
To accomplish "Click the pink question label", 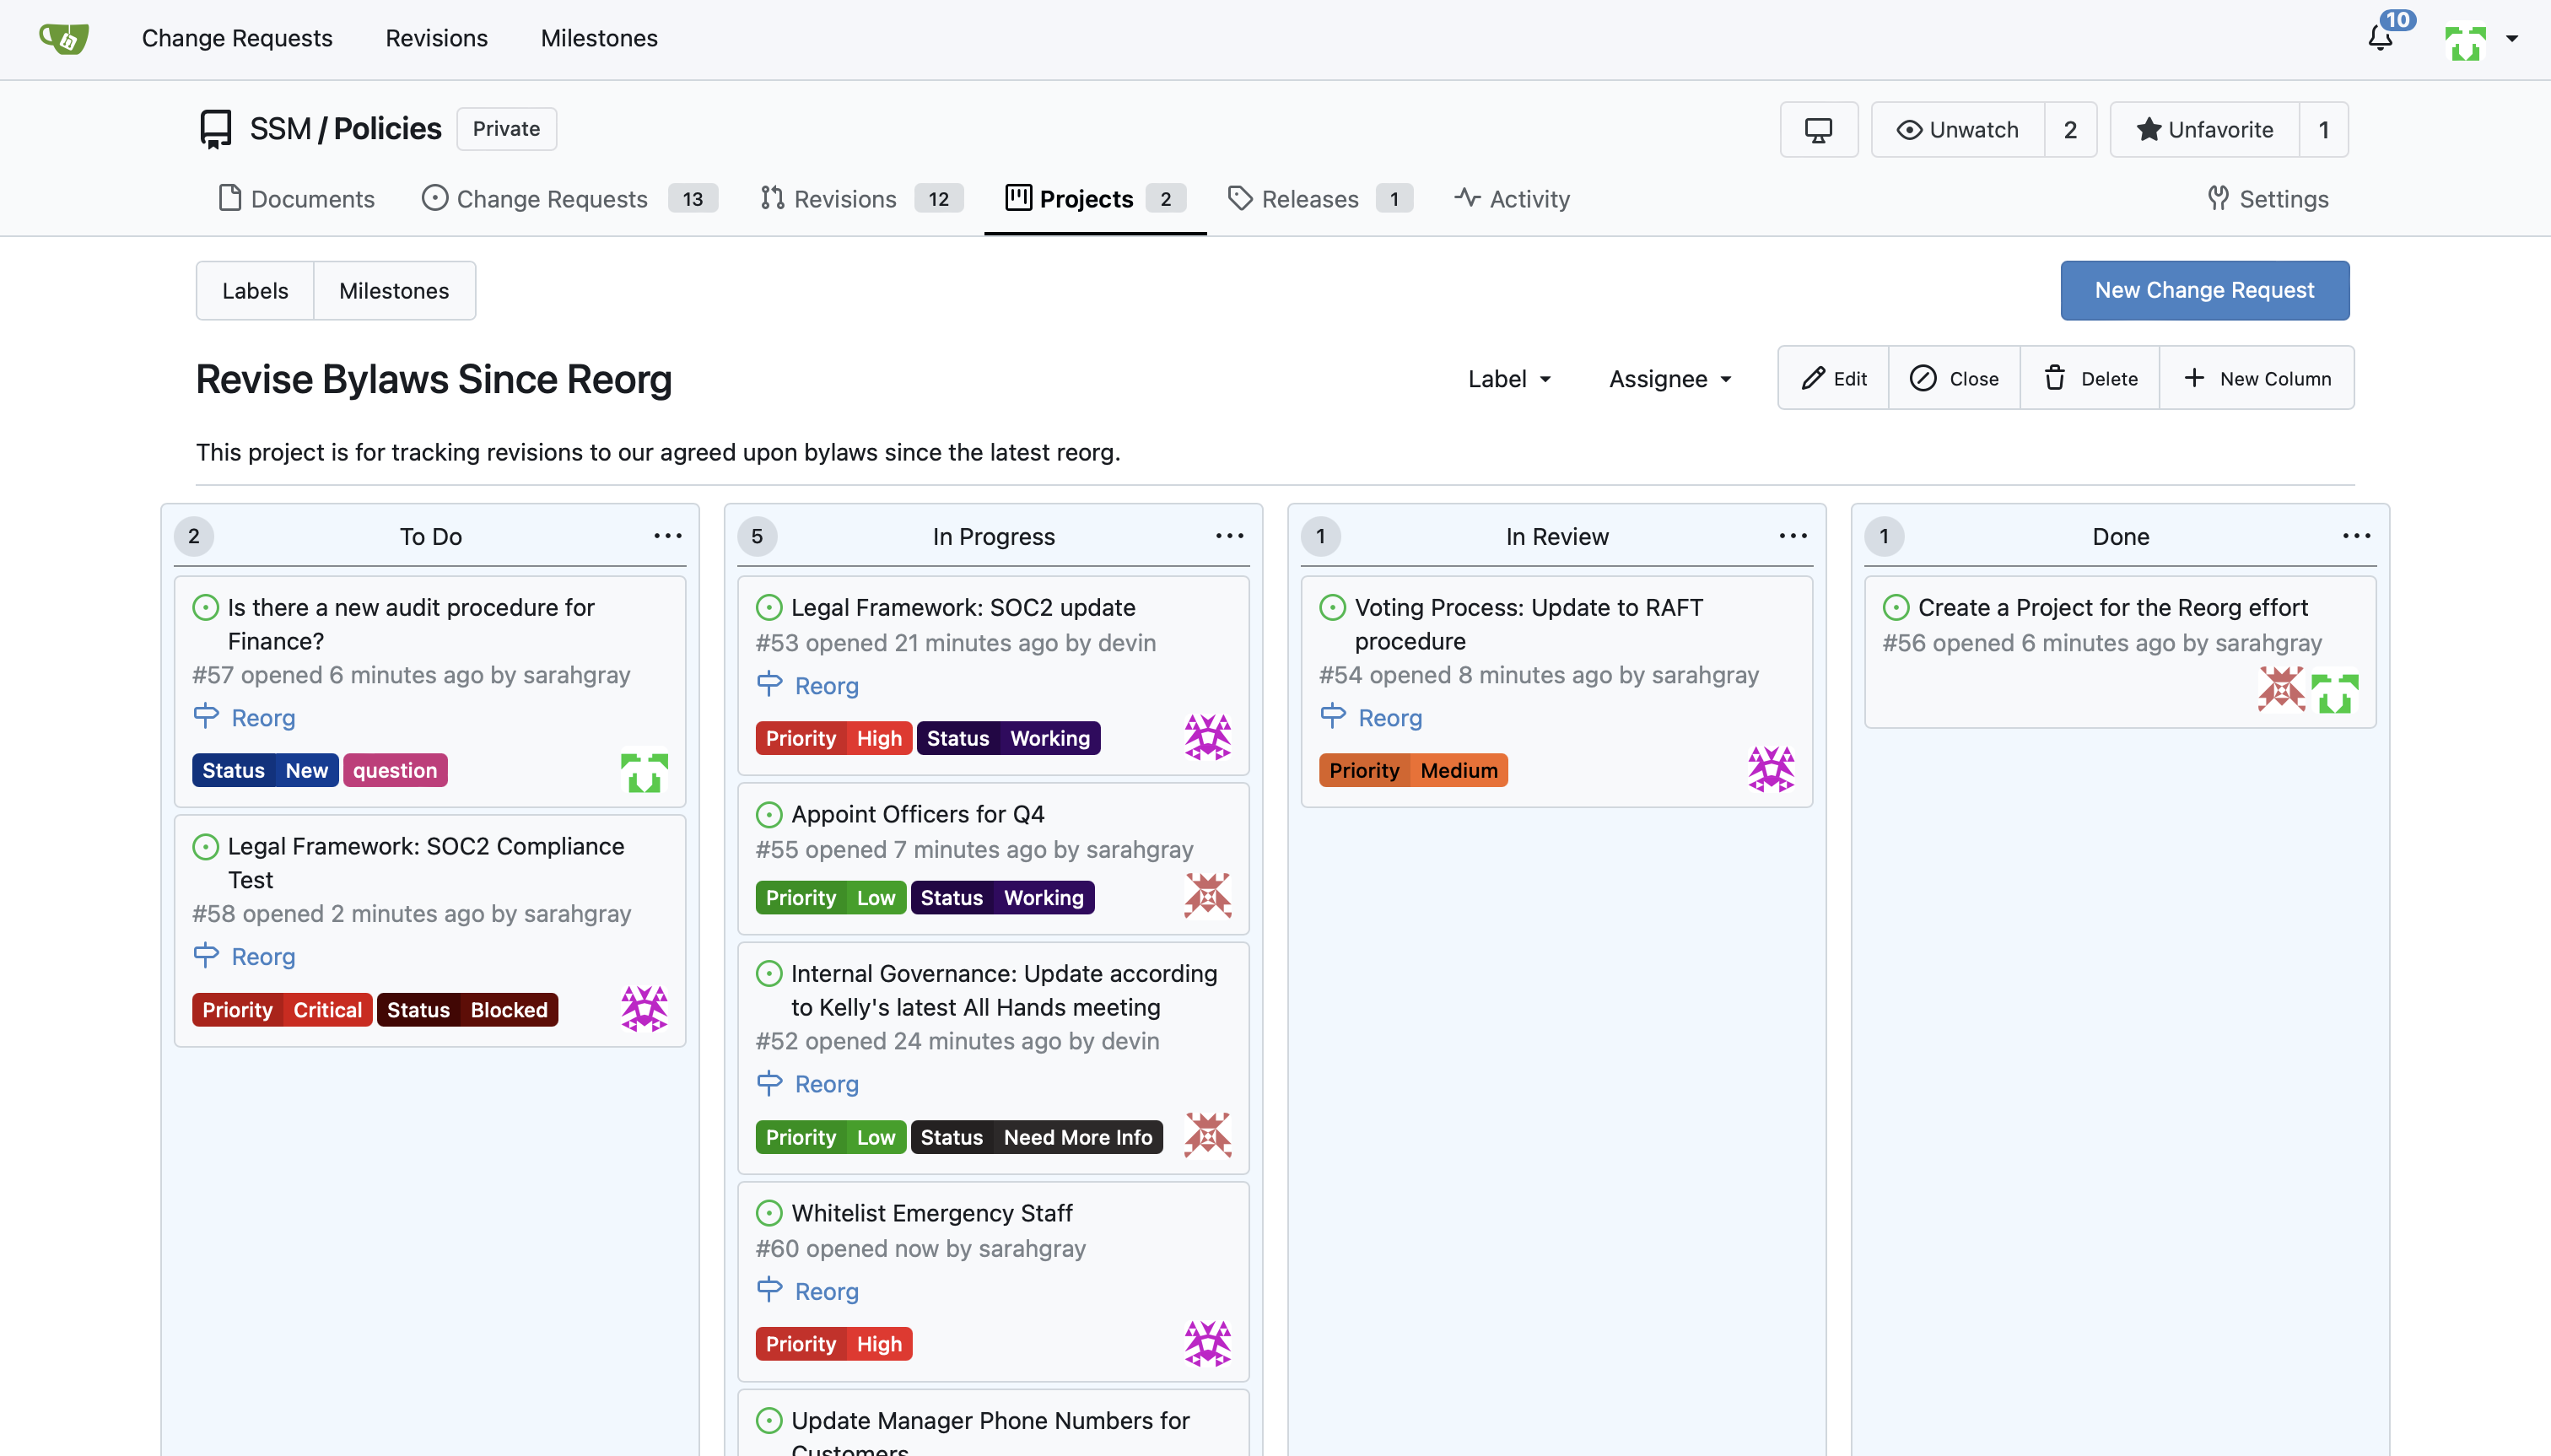I will (x=395, y=770).
